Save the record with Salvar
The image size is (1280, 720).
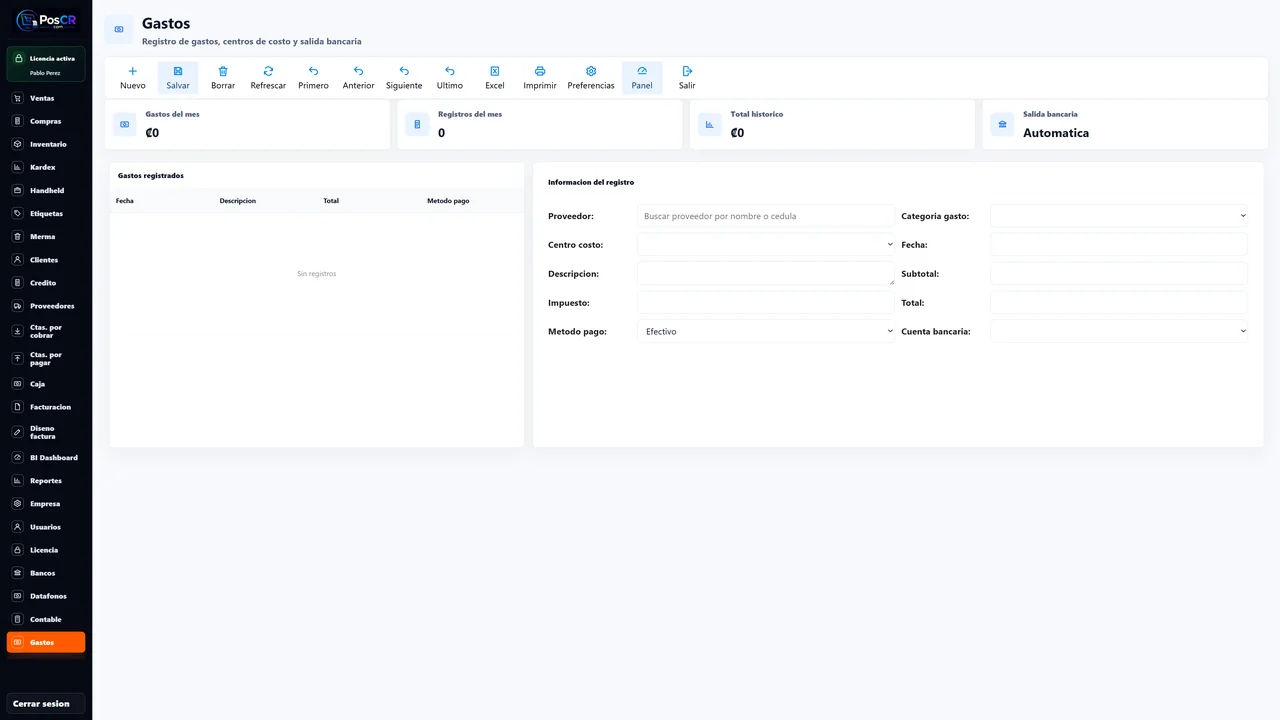point(178,78)
